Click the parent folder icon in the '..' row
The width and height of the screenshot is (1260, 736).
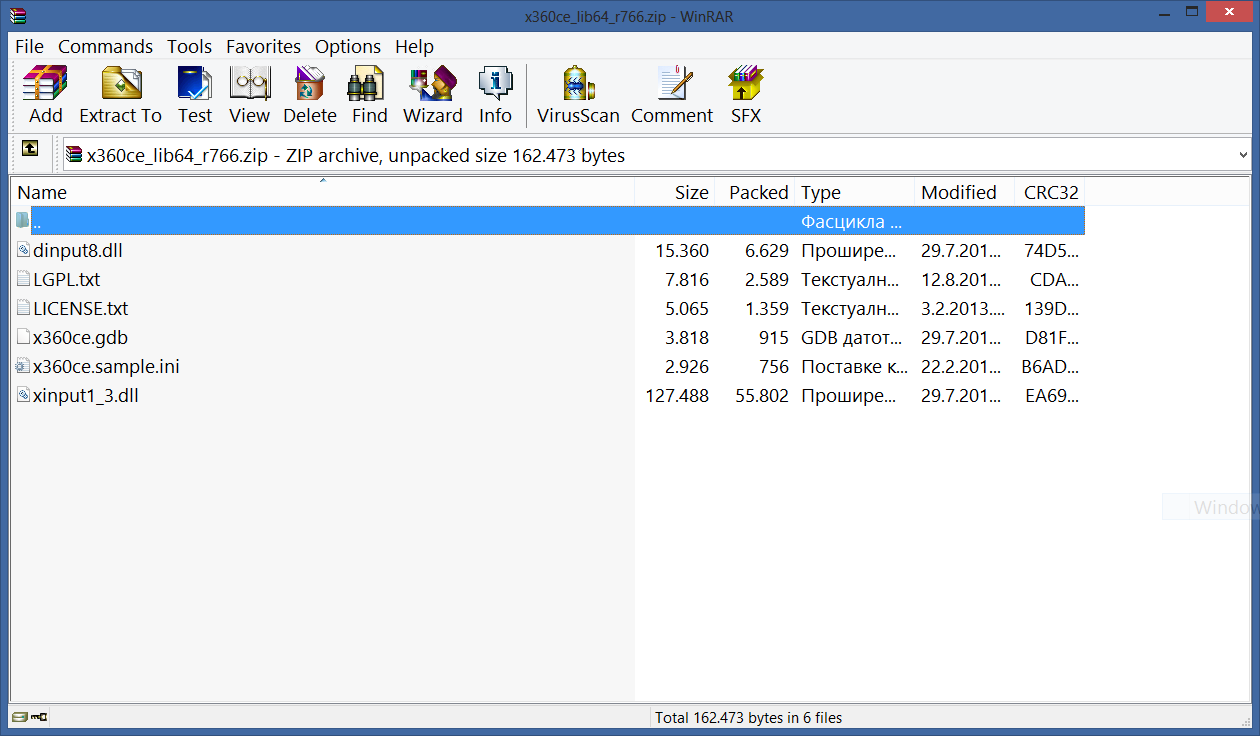pos(23,221)
